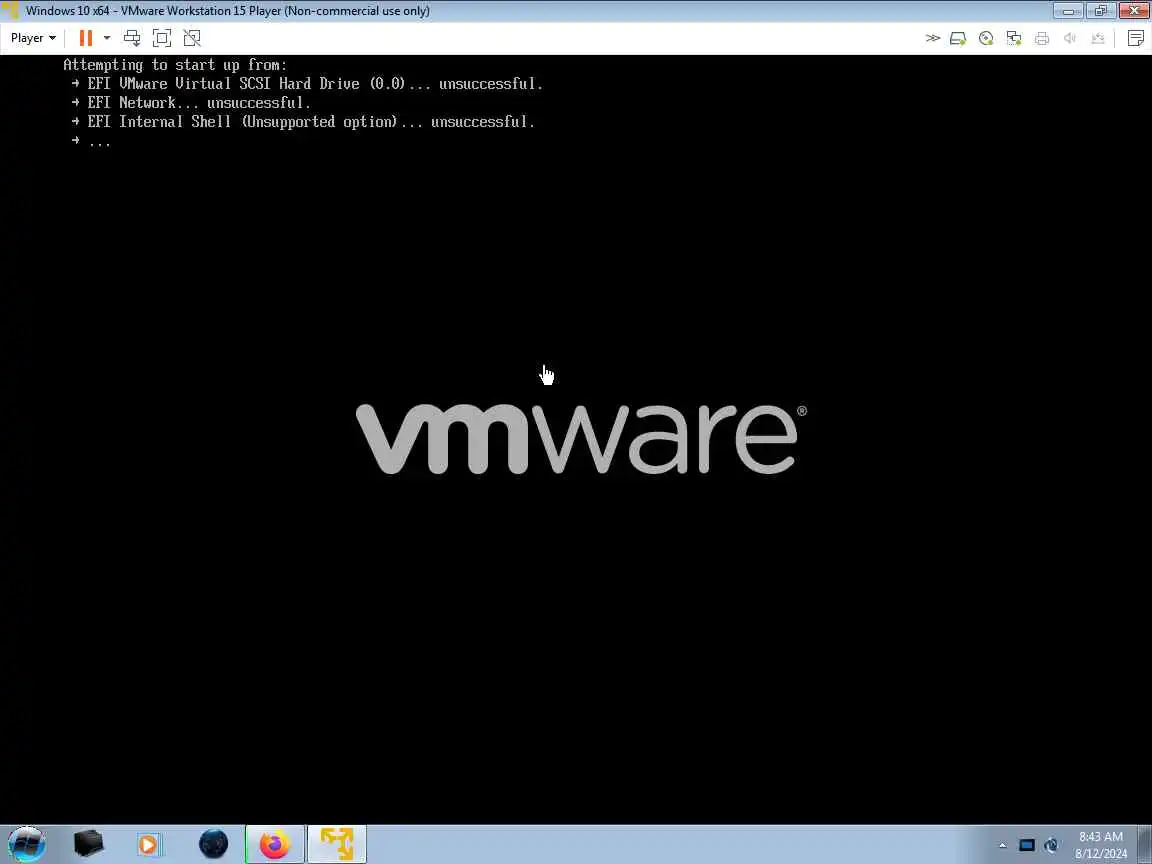Open the Player menu
The width and height of the screenshot is (1152, 864).
point(33,38)
